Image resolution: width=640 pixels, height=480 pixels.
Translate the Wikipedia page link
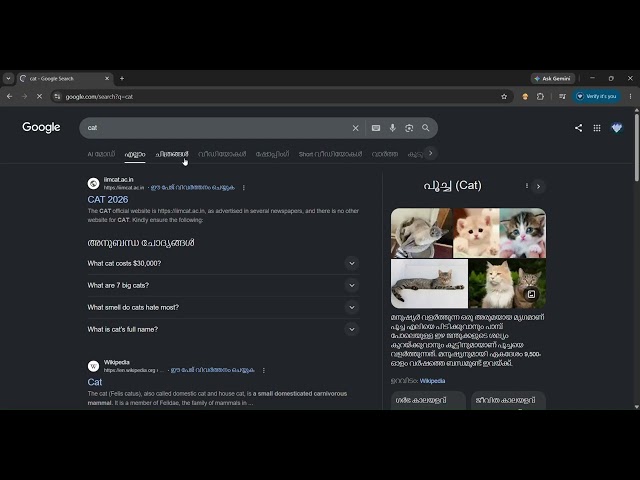click(x=213, y=370)
